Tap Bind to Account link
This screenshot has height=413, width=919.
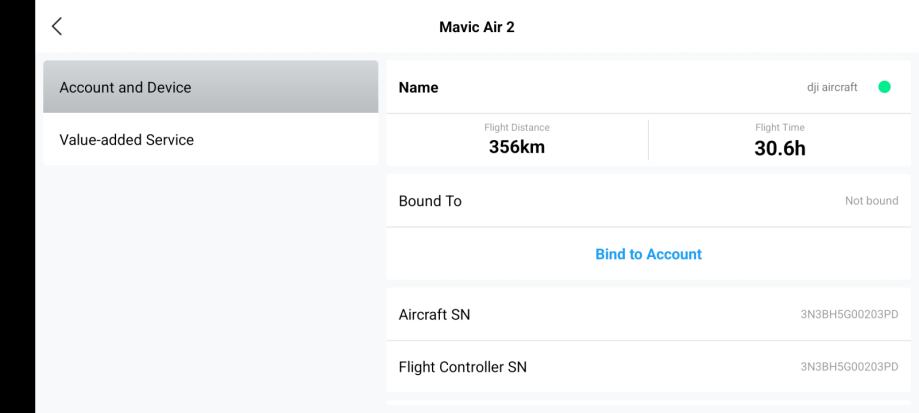(648, 254)
